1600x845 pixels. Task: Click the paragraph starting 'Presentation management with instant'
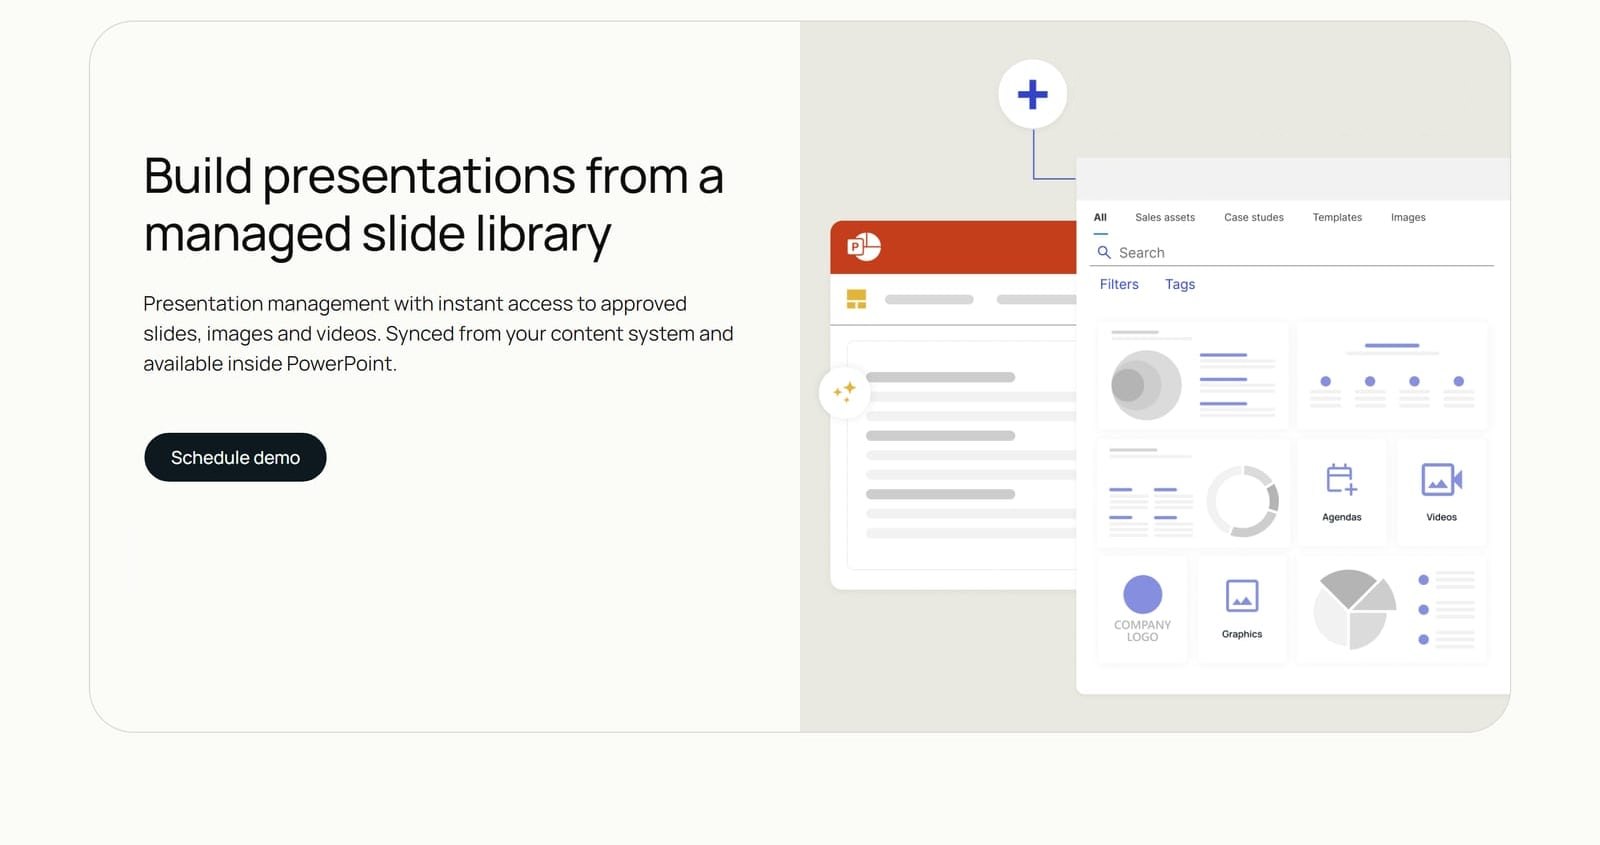coord(438,334)
